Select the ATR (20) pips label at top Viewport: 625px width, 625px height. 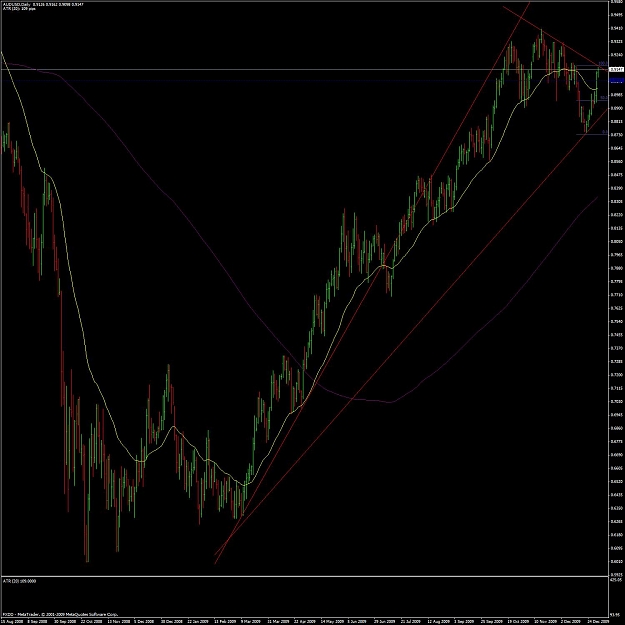pyautogui.click(x=19, y=8)
